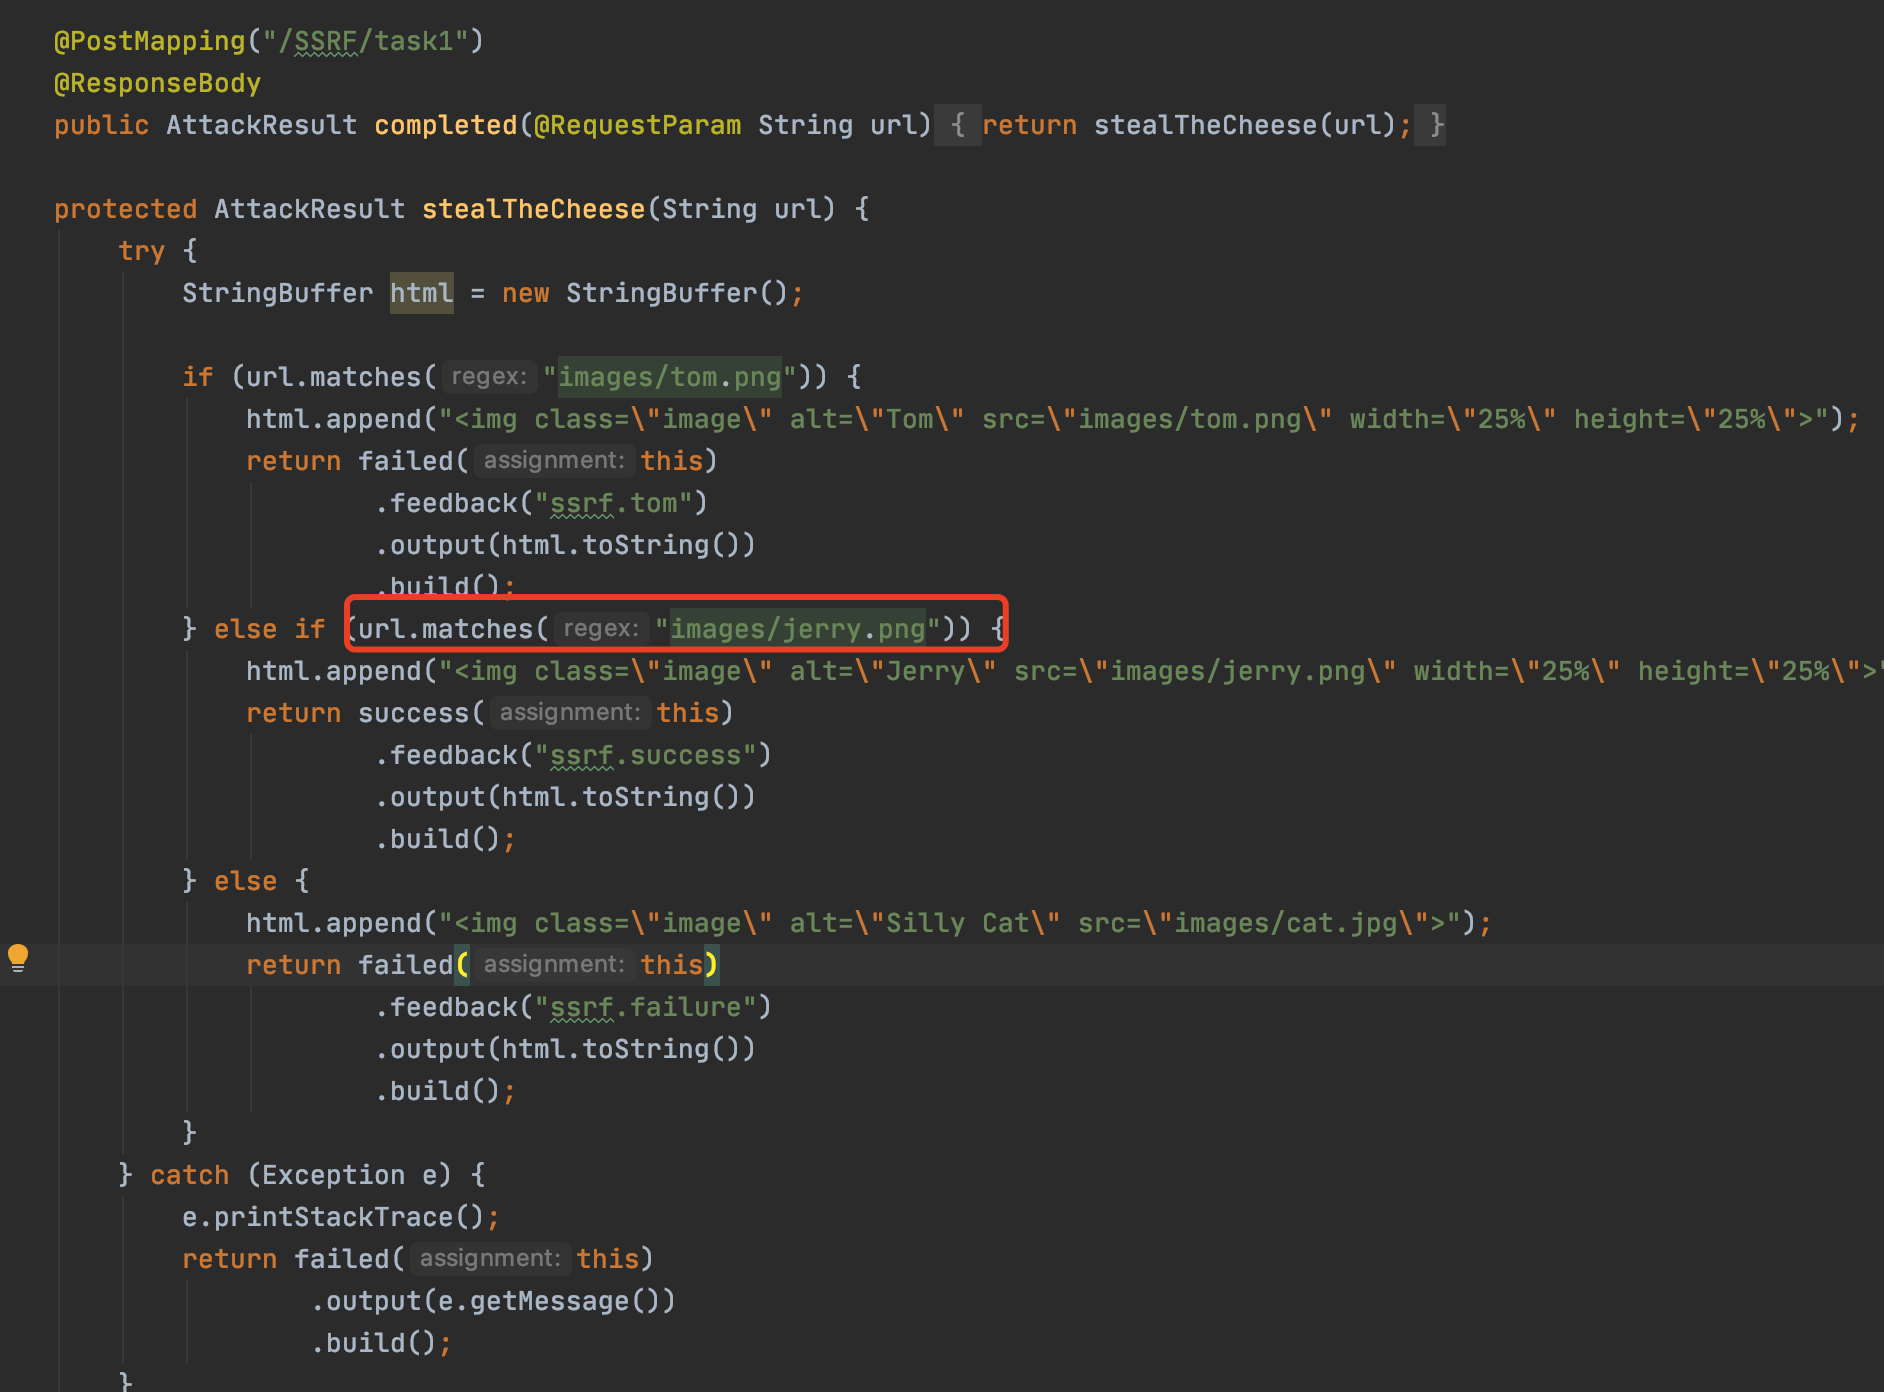
Task: Click the images/cat.jpg source in Silly Cat line
Action: coord(1285,923)
